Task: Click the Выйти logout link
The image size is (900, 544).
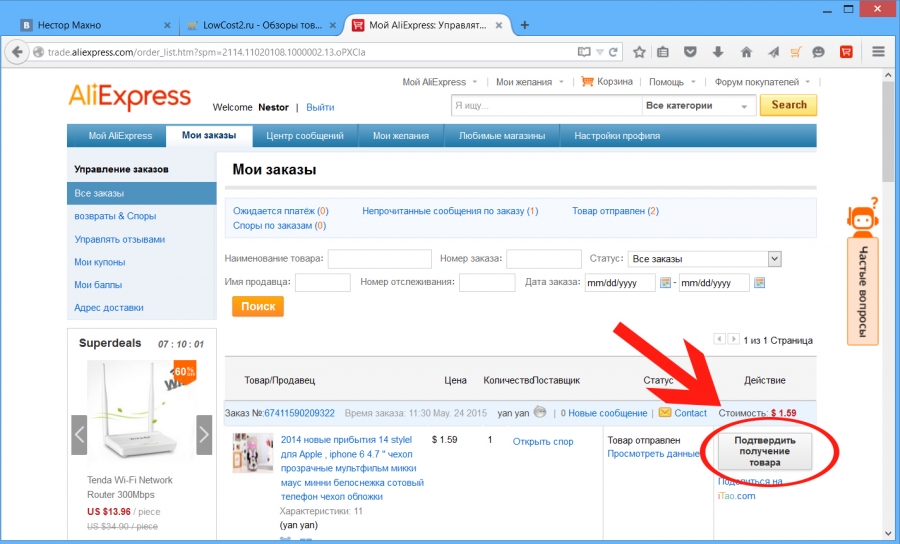Action: (x=320, y=107)
